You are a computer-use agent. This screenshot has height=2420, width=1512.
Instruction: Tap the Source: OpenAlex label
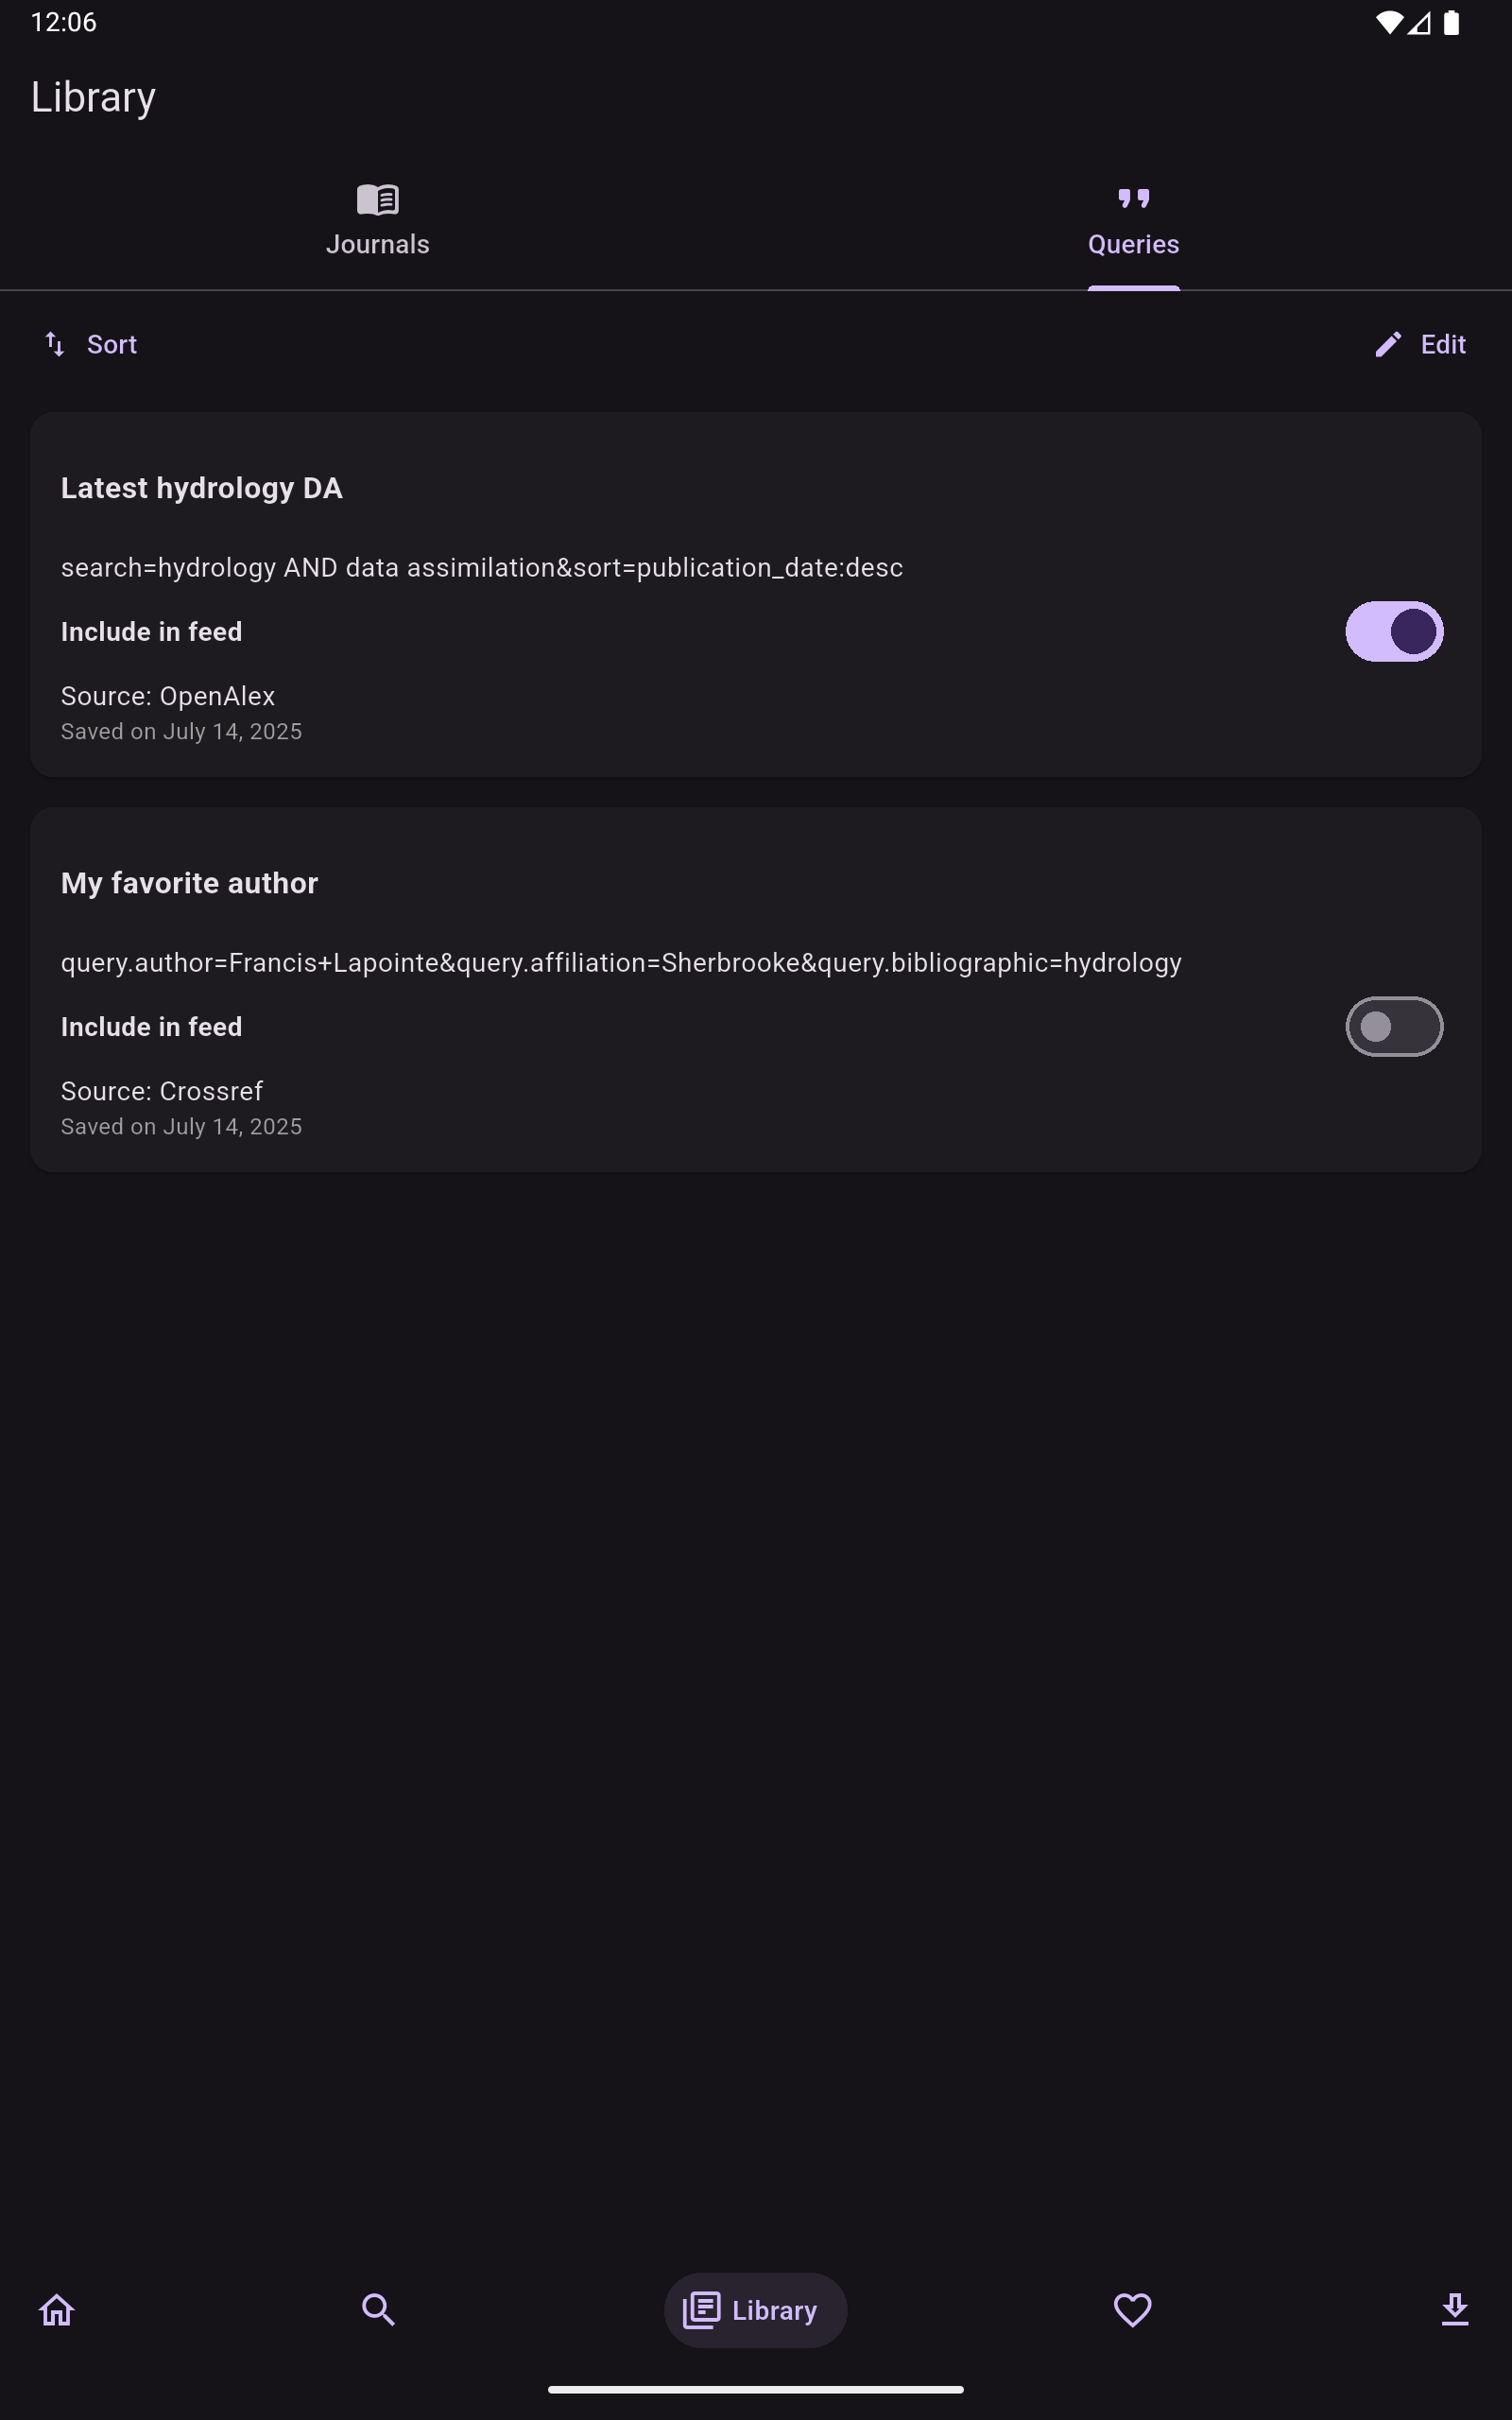pyautogui.click(x=168, y=696)
